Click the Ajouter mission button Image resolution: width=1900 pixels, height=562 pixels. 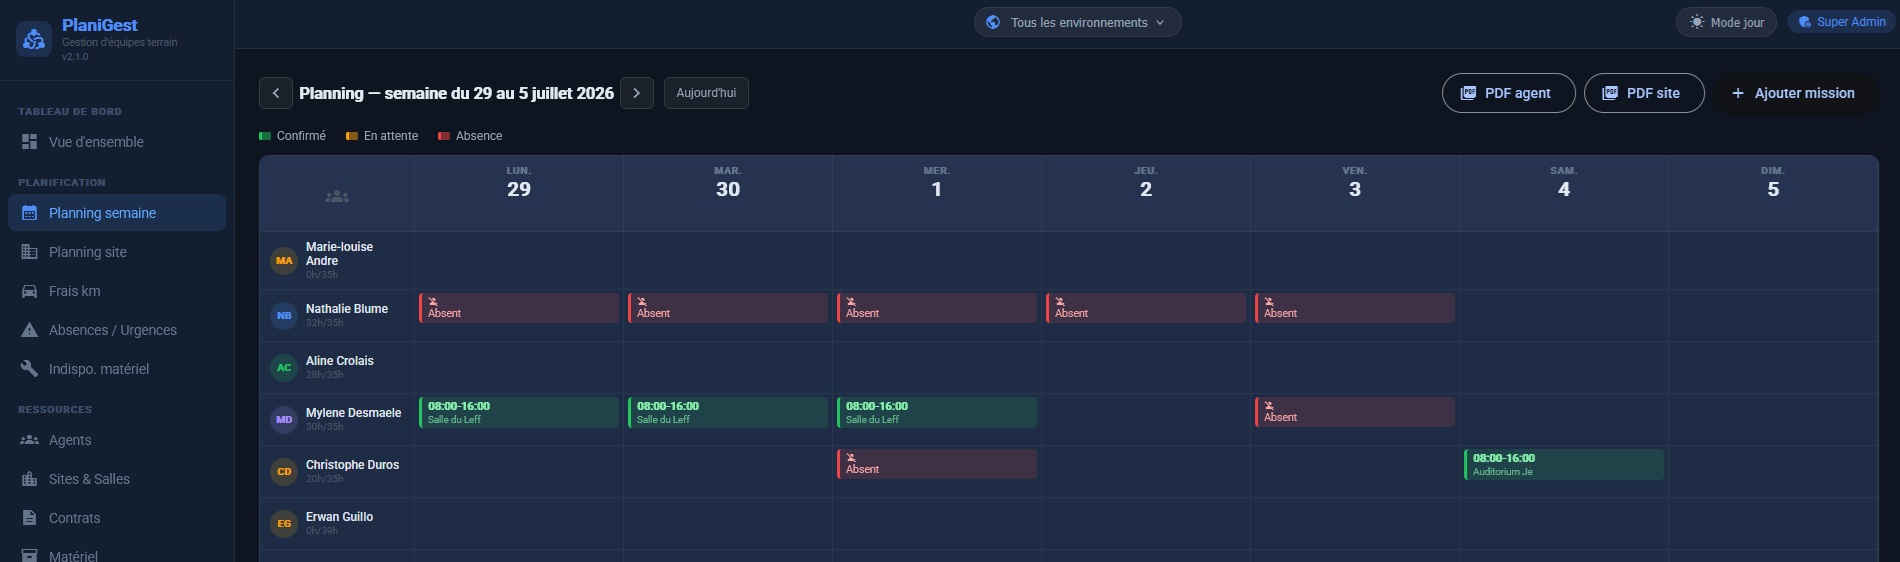[1794, 93]
